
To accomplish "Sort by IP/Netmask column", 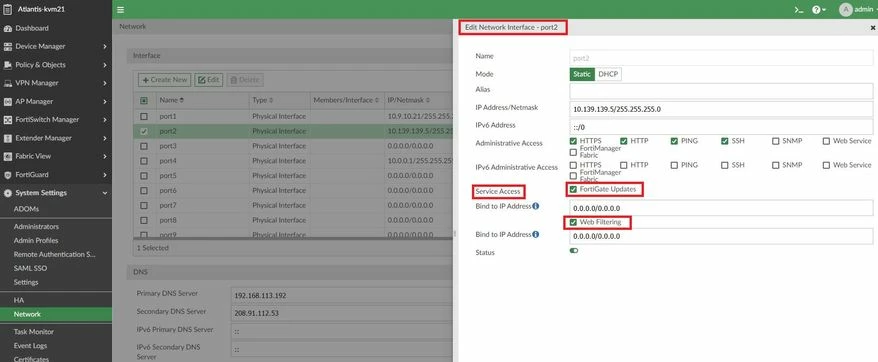I will pyautogui.click(x=408, y=100).
